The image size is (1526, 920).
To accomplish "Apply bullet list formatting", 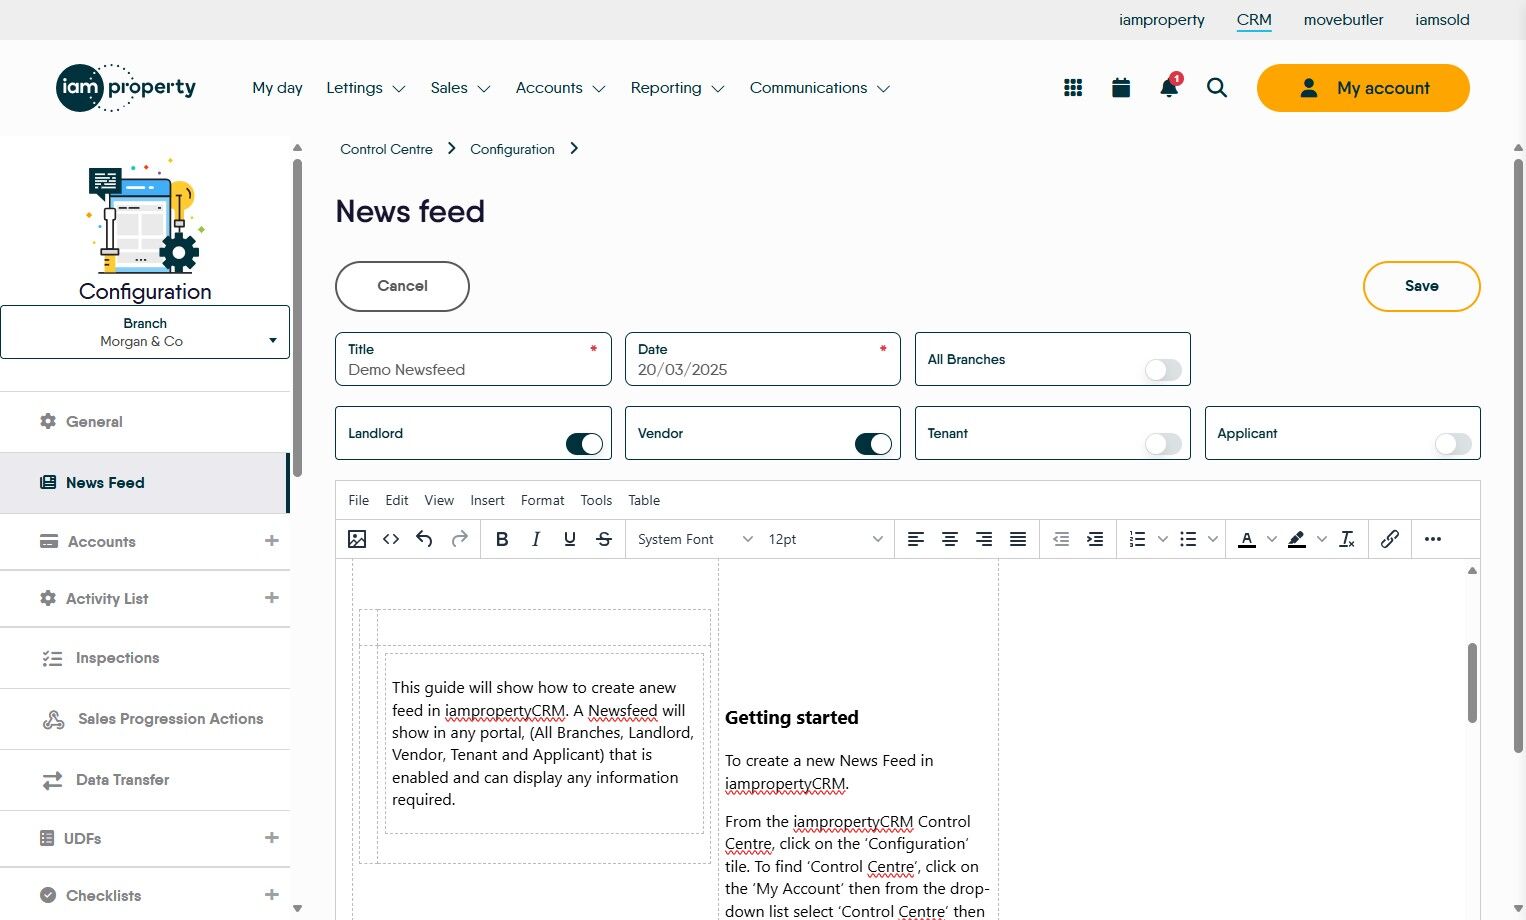I will point(1188,539).
